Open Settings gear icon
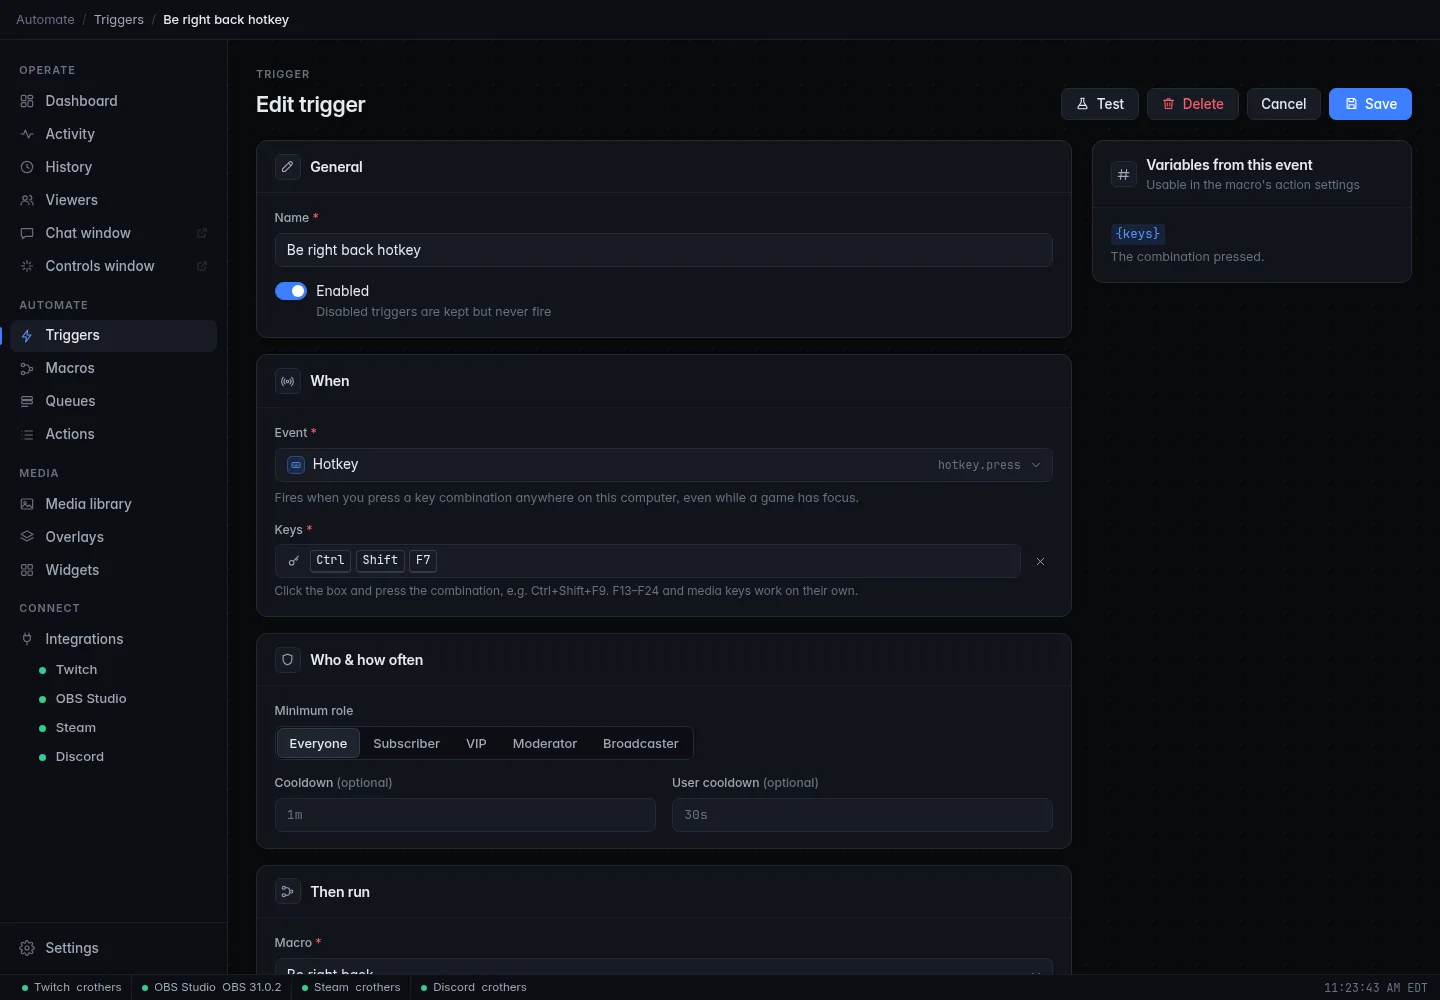 27,948
